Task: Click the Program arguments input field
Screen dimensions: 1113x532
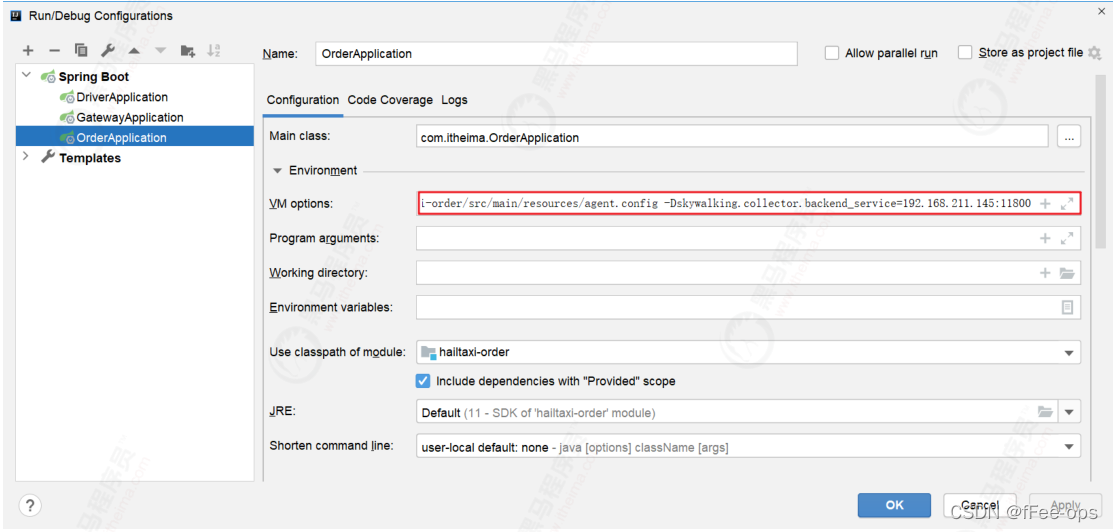Action: tap(748, 239)
